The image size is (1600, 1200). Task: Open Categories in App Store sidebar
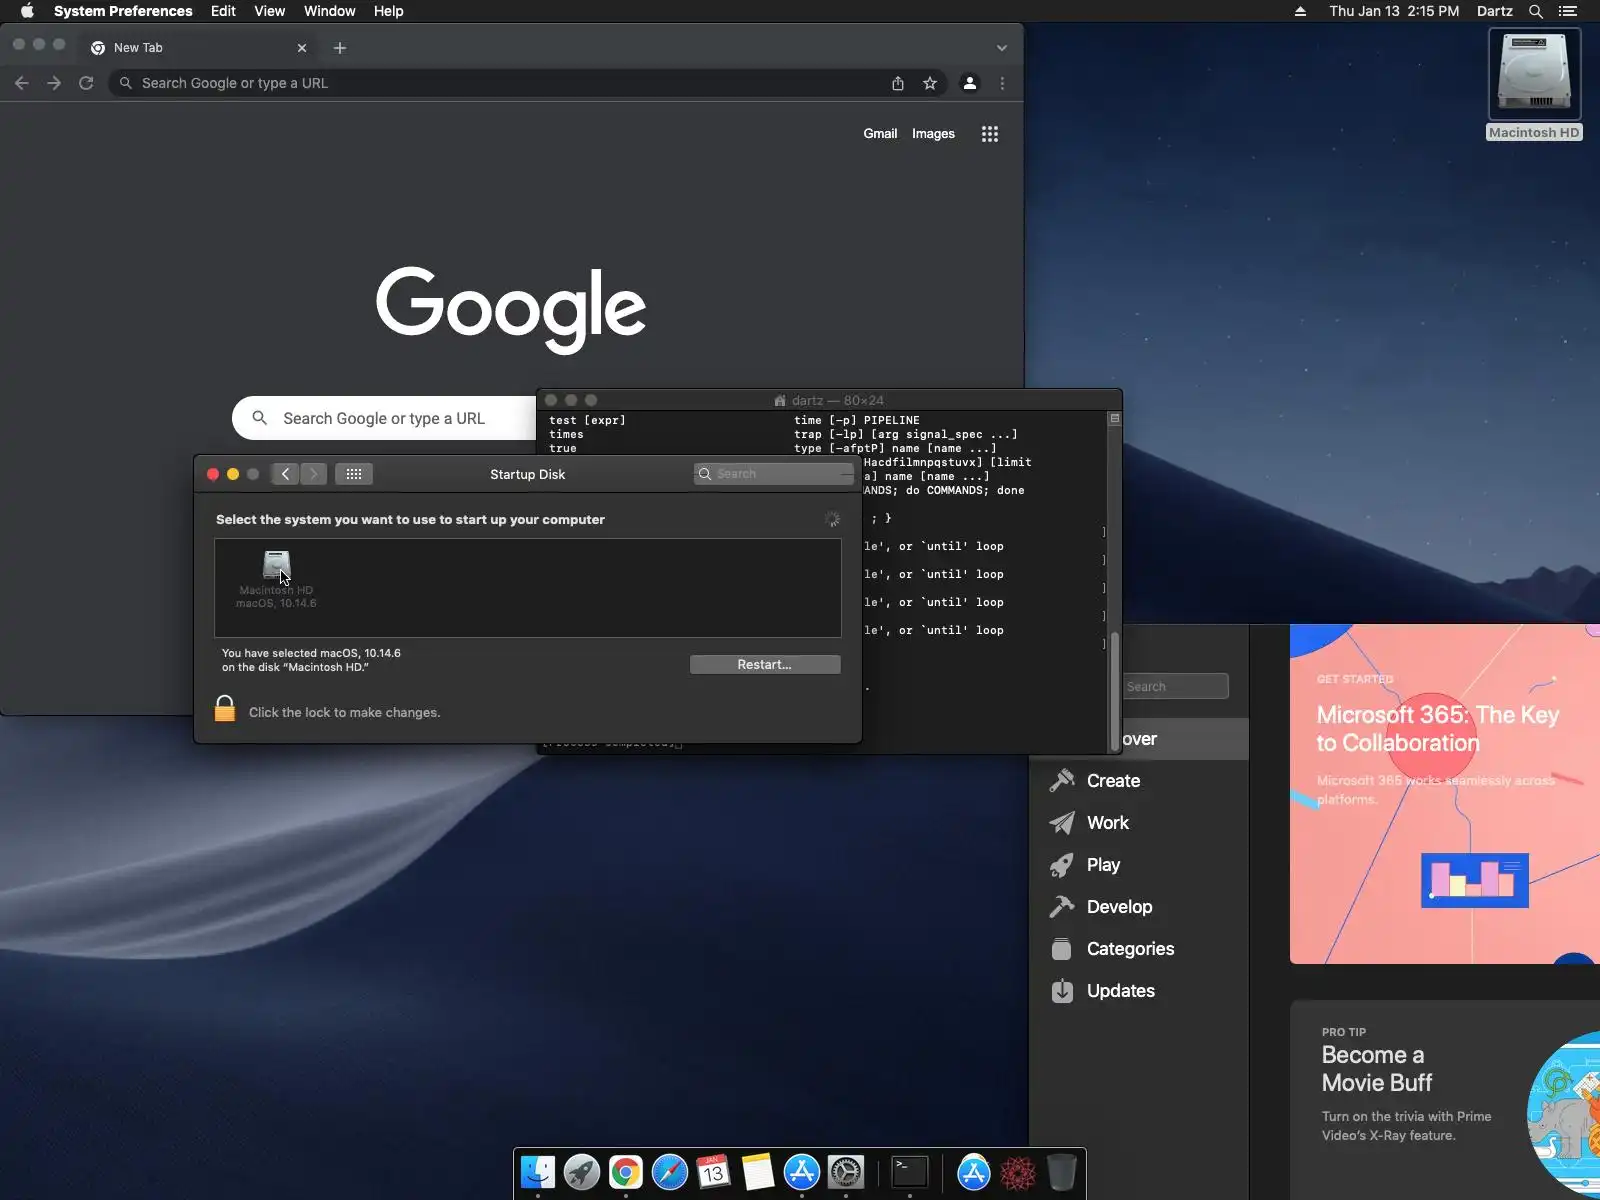click(x=1139, y=949)
